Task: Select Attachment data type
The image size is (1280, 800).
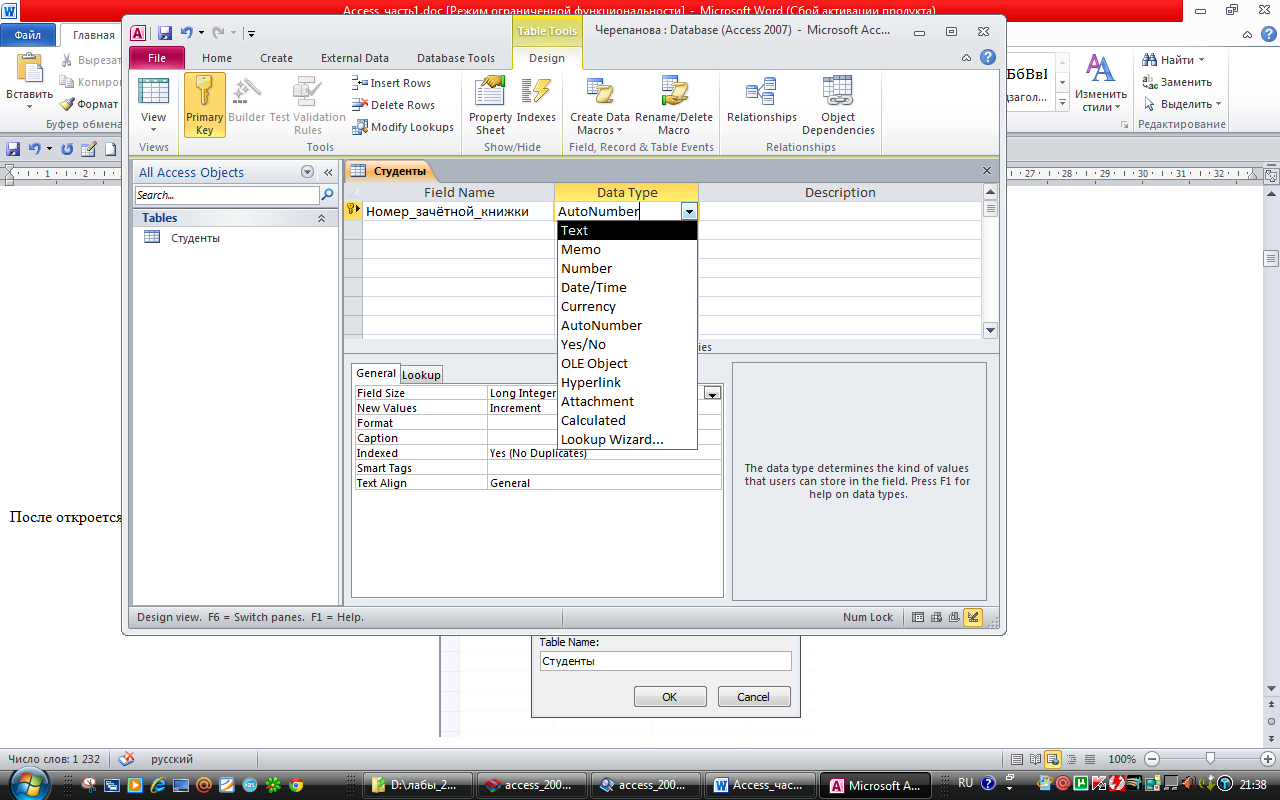Action: pyautogui.click(x=627, y=402)
